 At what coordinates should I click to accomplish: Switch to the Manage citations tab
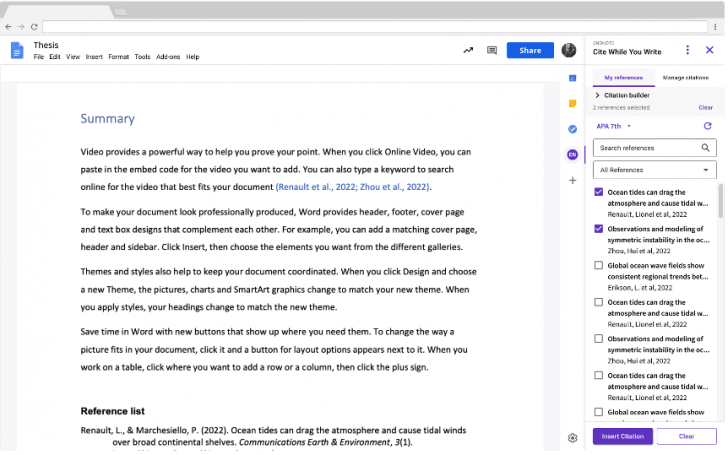(x=685, y=78)
